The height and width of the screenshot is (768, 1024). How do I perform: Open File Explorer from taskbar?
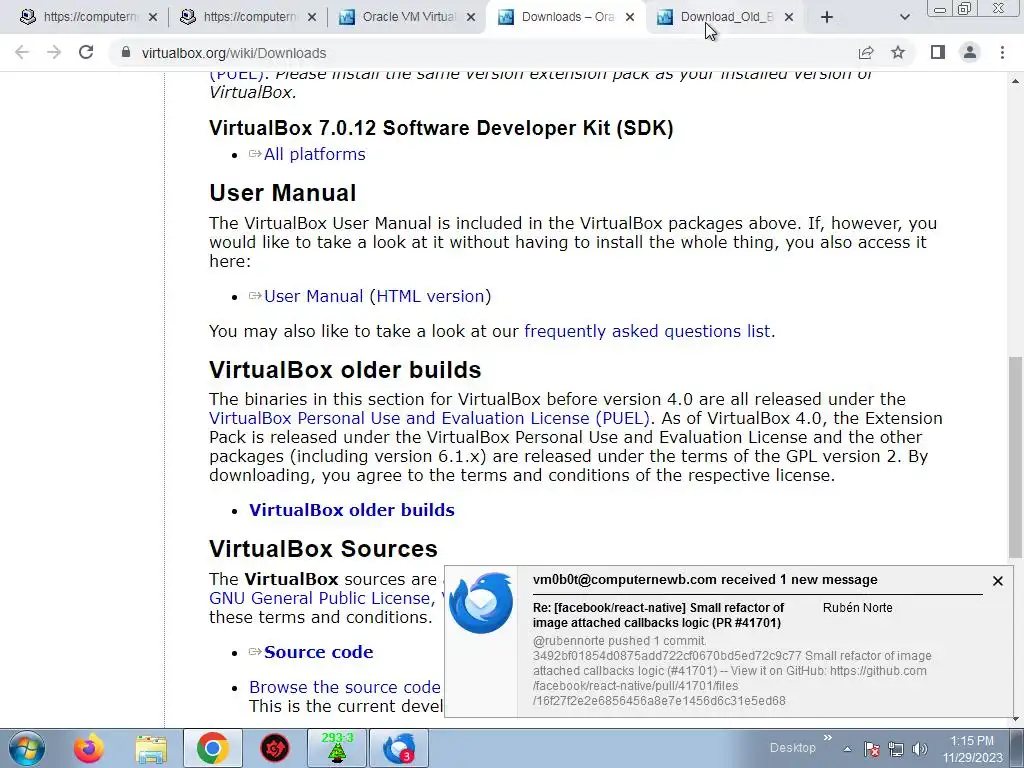point(151,748)
